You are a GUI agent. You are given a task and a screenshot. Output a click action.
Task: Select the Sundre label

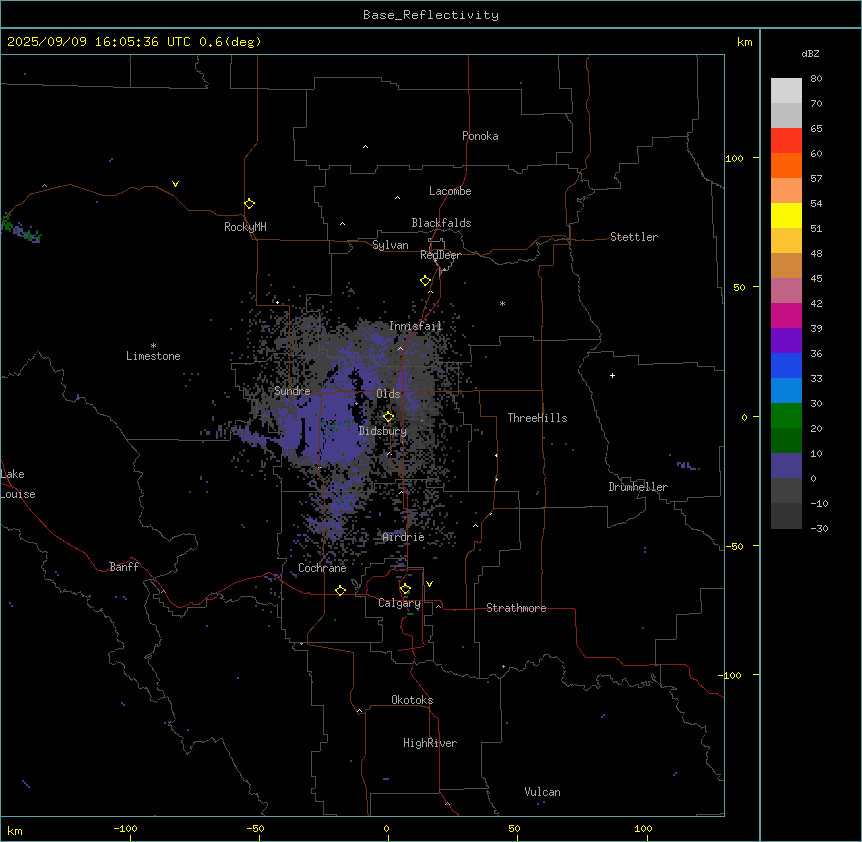(292, 391)
